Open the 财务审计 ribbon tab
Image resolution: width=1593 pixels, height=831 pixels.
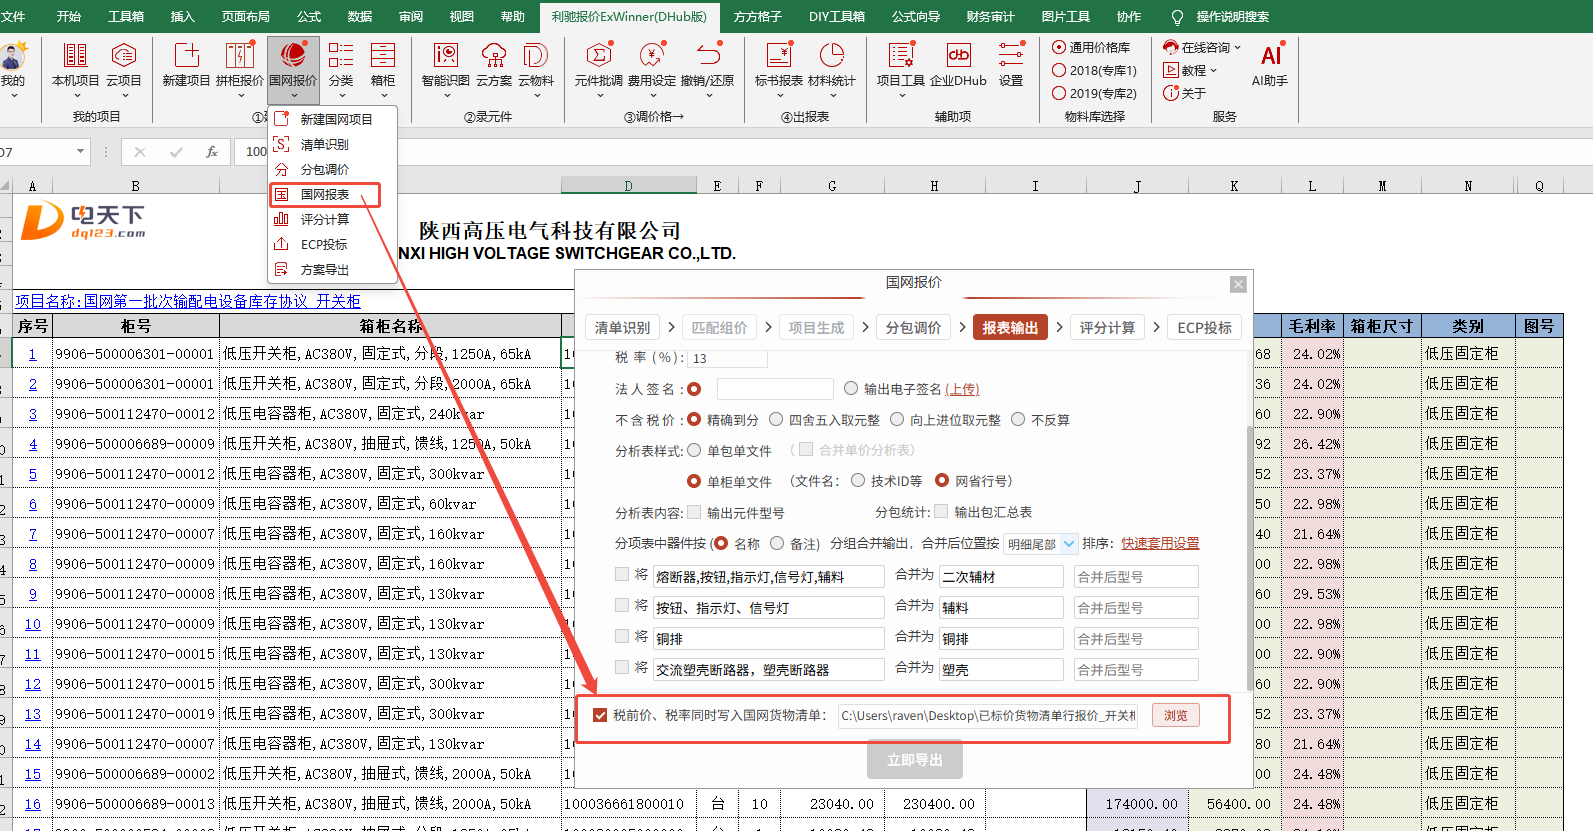point(990,16)
